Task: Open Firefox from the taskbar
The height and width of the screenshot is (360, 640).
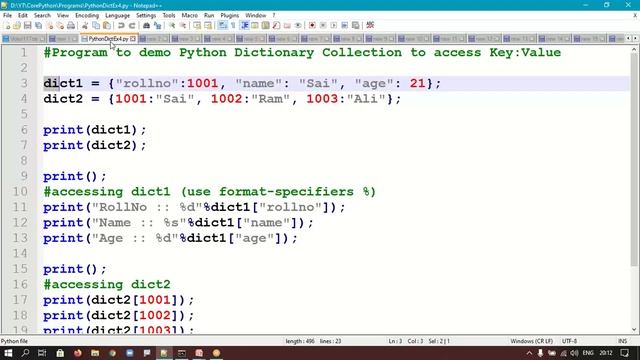Action: click(x=78, y=353)
